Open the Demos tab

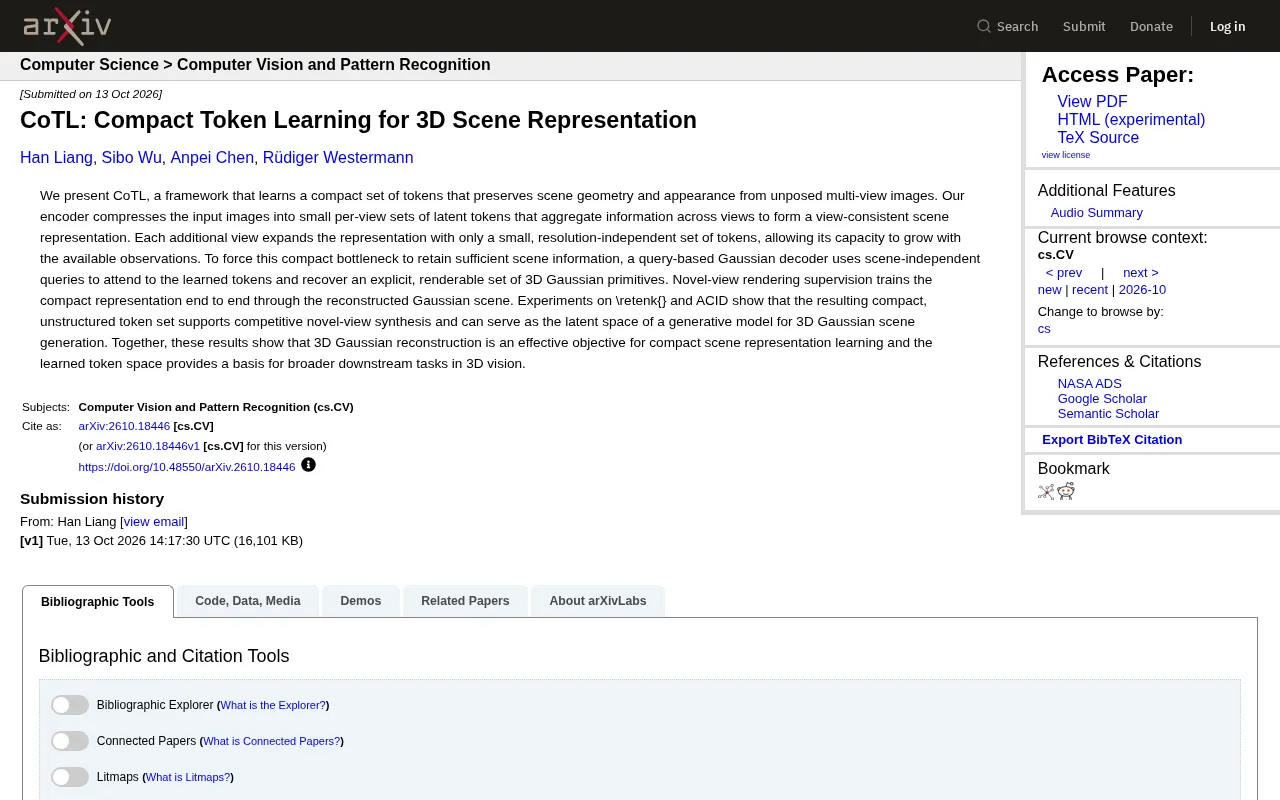(x=361, y=601)
